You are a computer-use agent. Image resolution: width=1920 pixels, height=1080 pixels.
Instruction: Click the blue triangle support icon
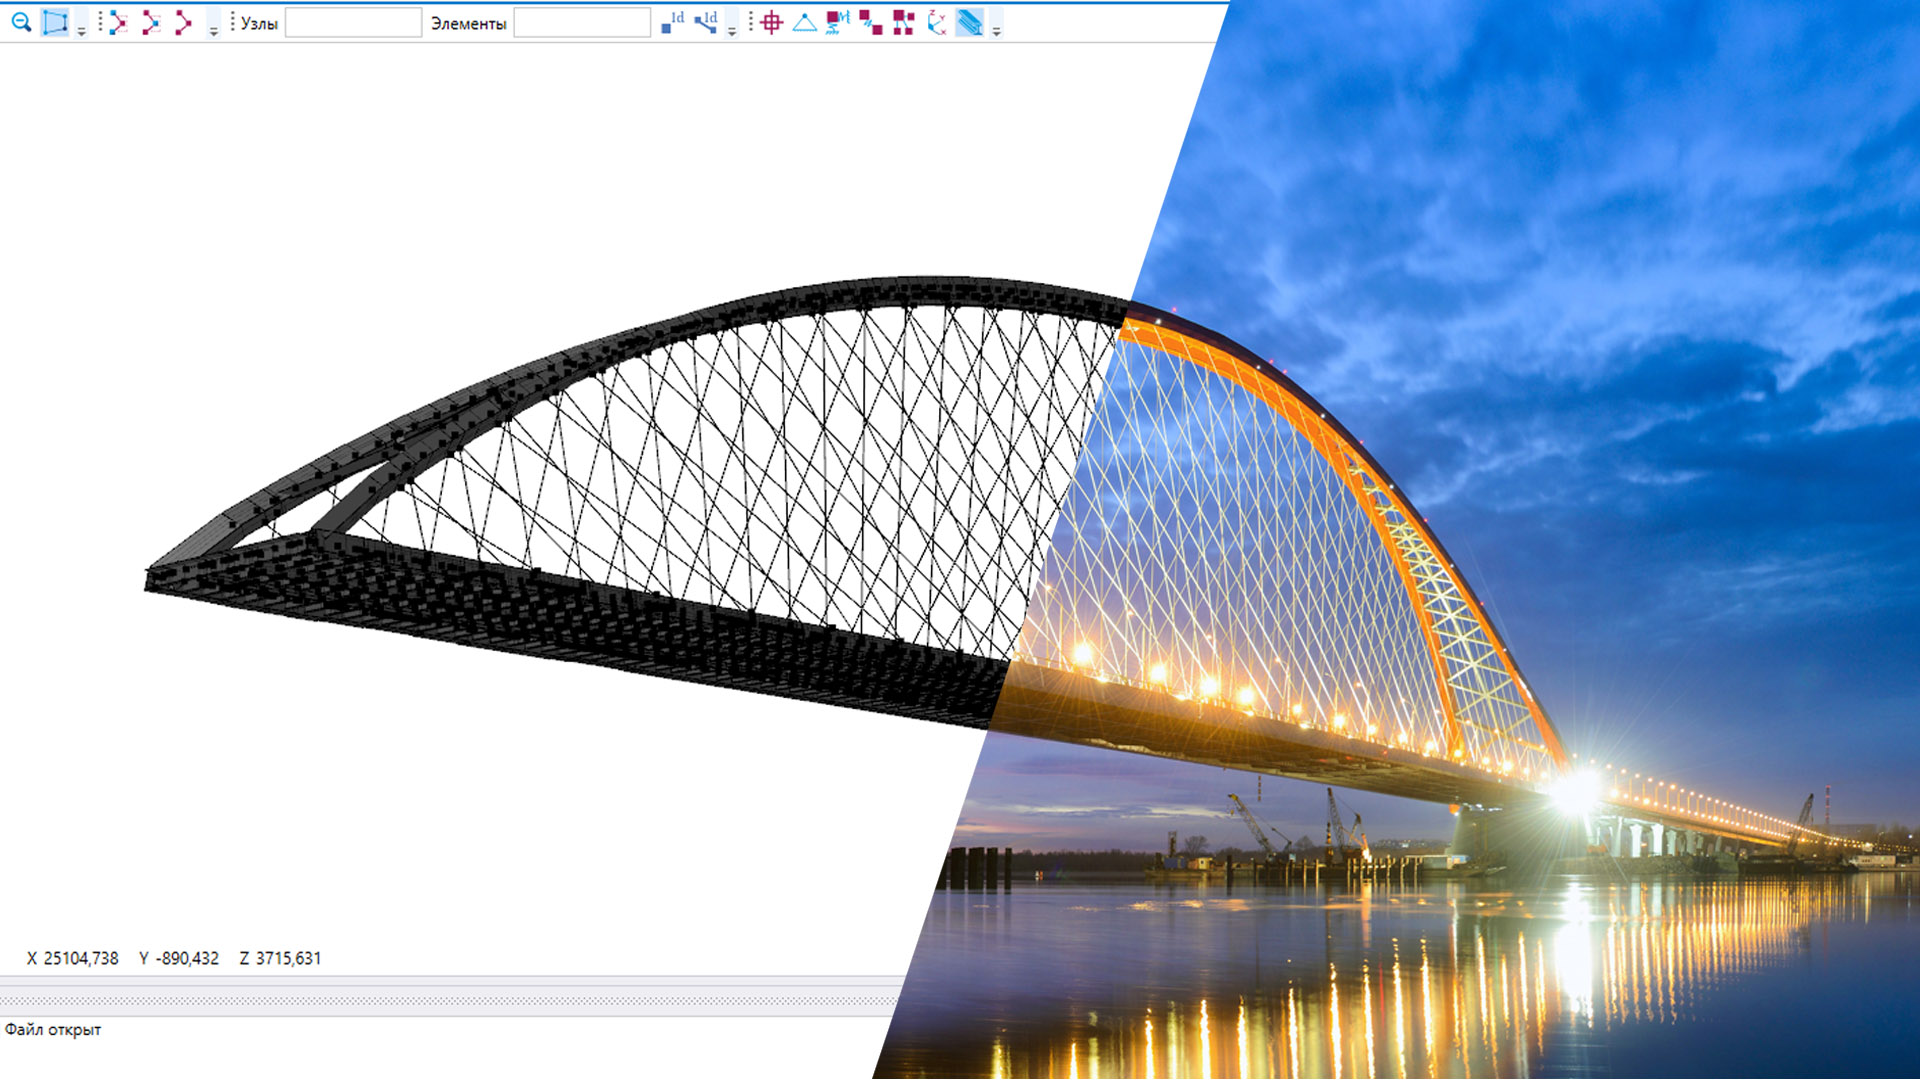coord(804,23)
